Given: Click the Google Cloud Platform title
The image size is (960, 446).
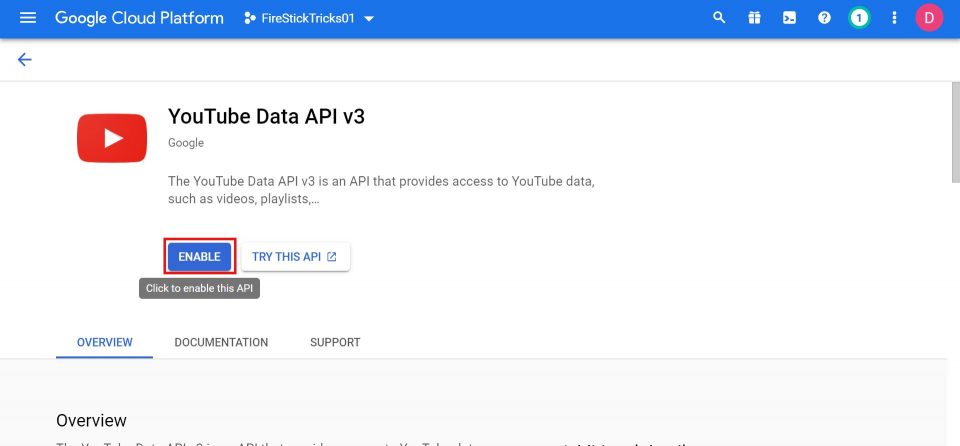Looking at the screenshot, I should tap(139, 18).
